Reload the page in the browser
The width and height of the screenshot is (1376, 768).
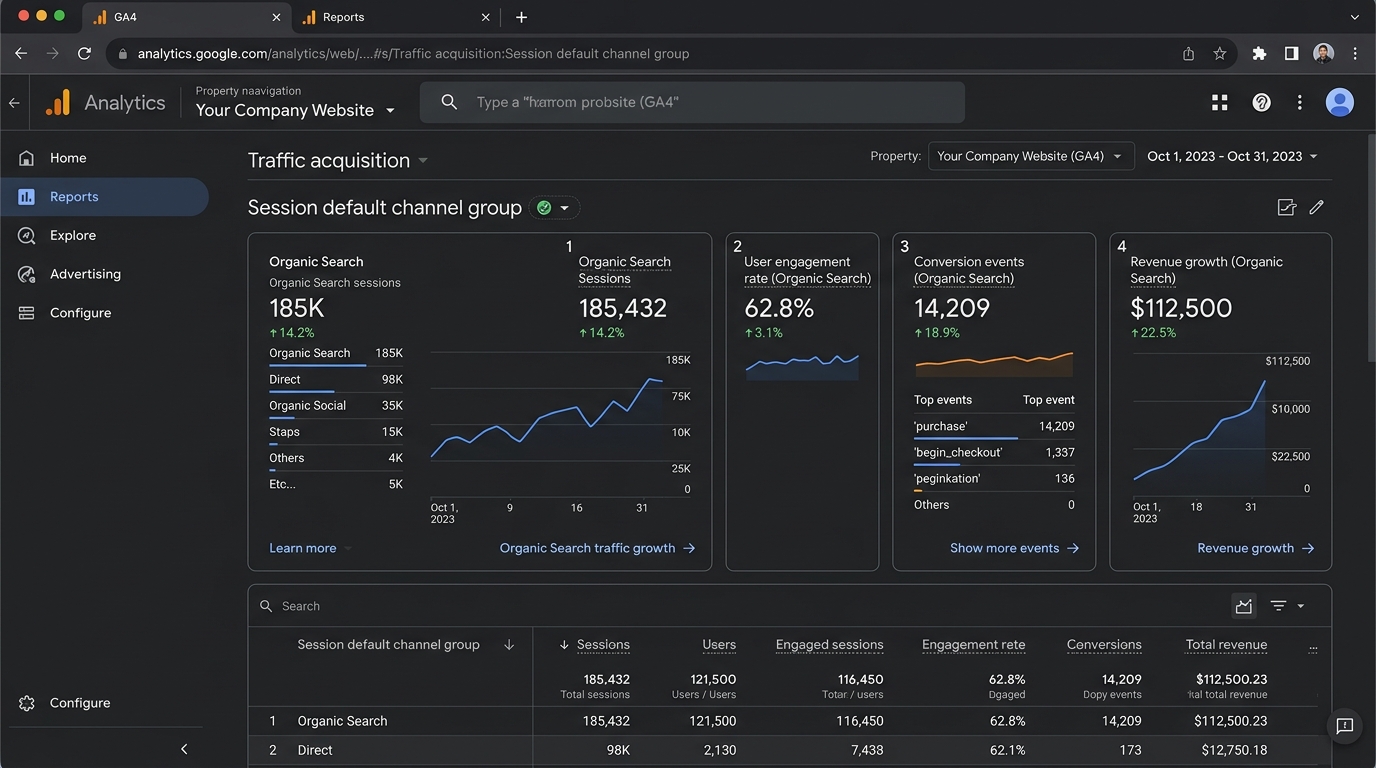[84, 54]
